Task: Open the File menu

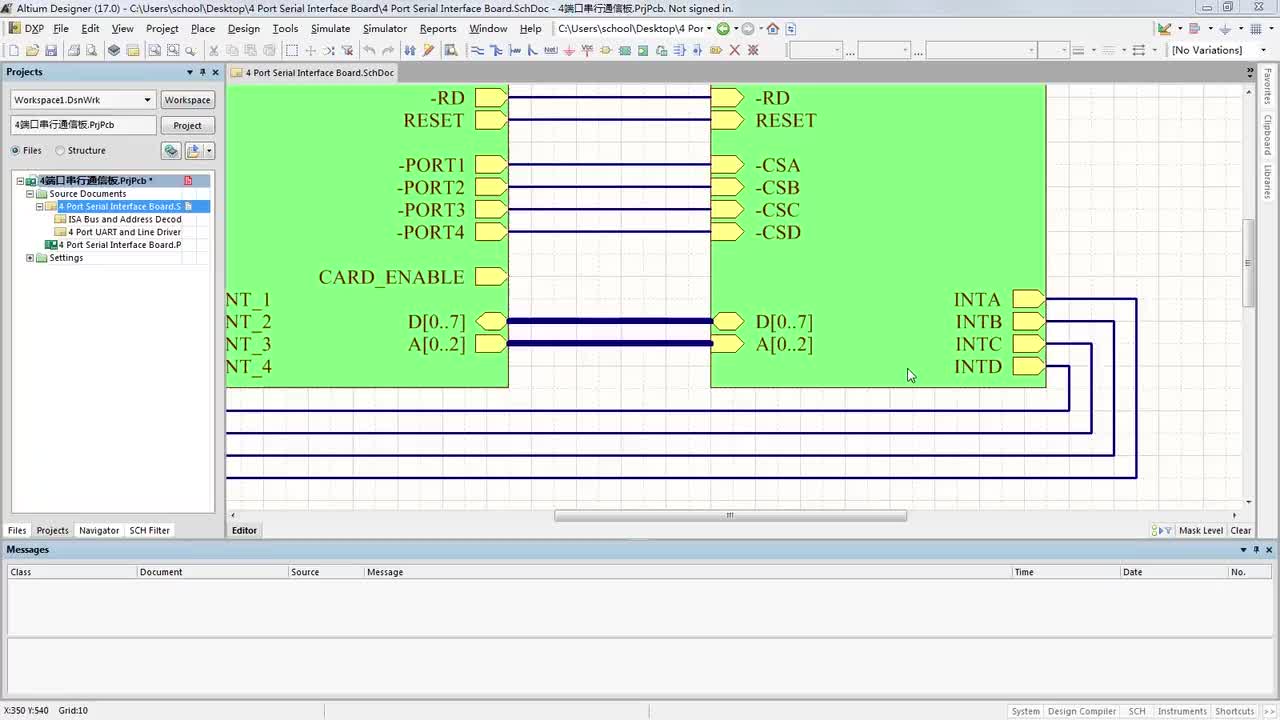Action: click(61, 29)
